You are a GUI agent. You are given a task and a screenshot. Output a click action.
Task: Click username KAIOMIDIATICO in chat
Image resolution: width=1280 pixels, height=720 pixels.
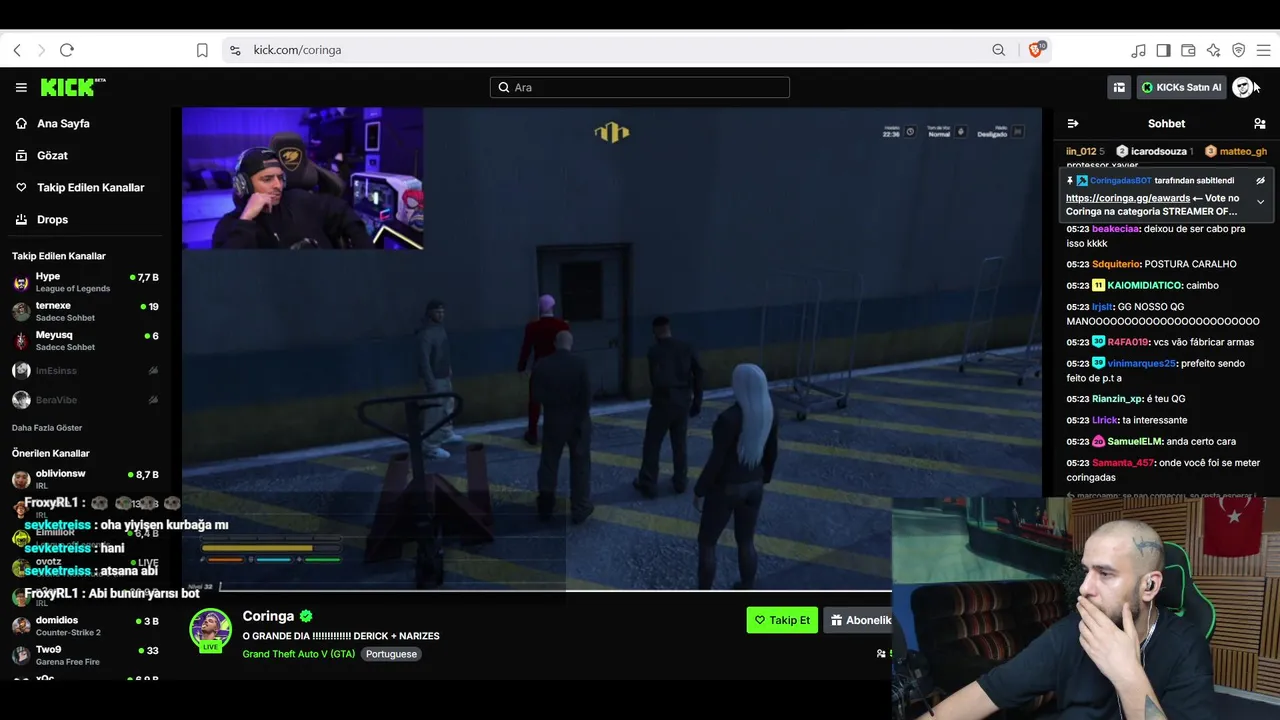tap(1145, 286)
